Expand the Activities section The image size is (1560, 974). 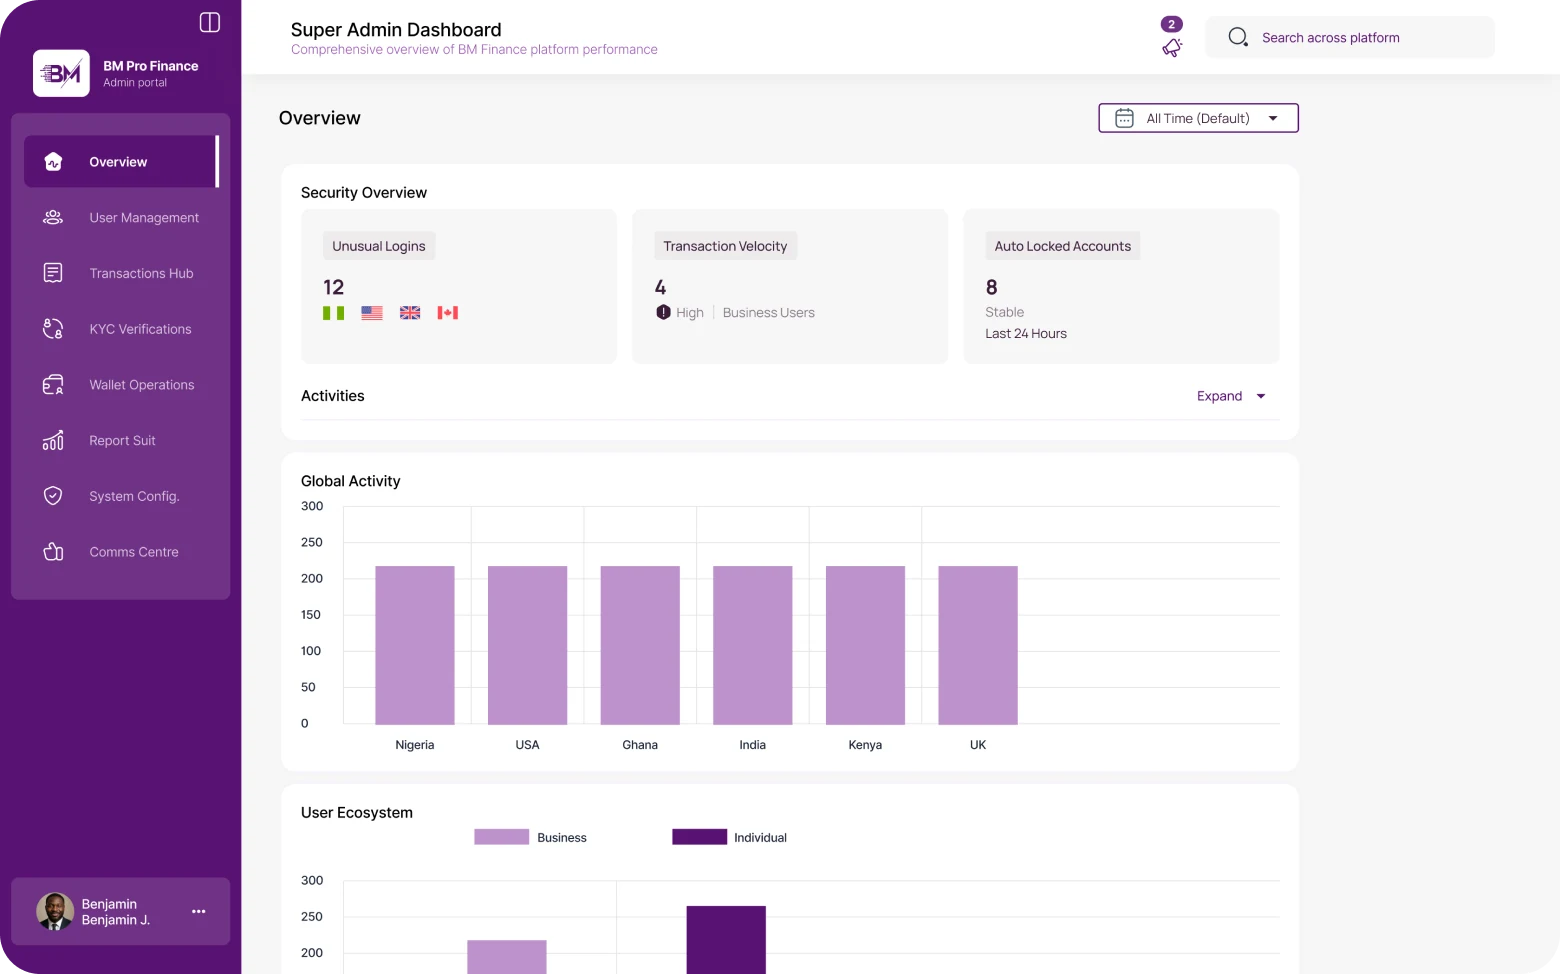tap(1231, 396)
